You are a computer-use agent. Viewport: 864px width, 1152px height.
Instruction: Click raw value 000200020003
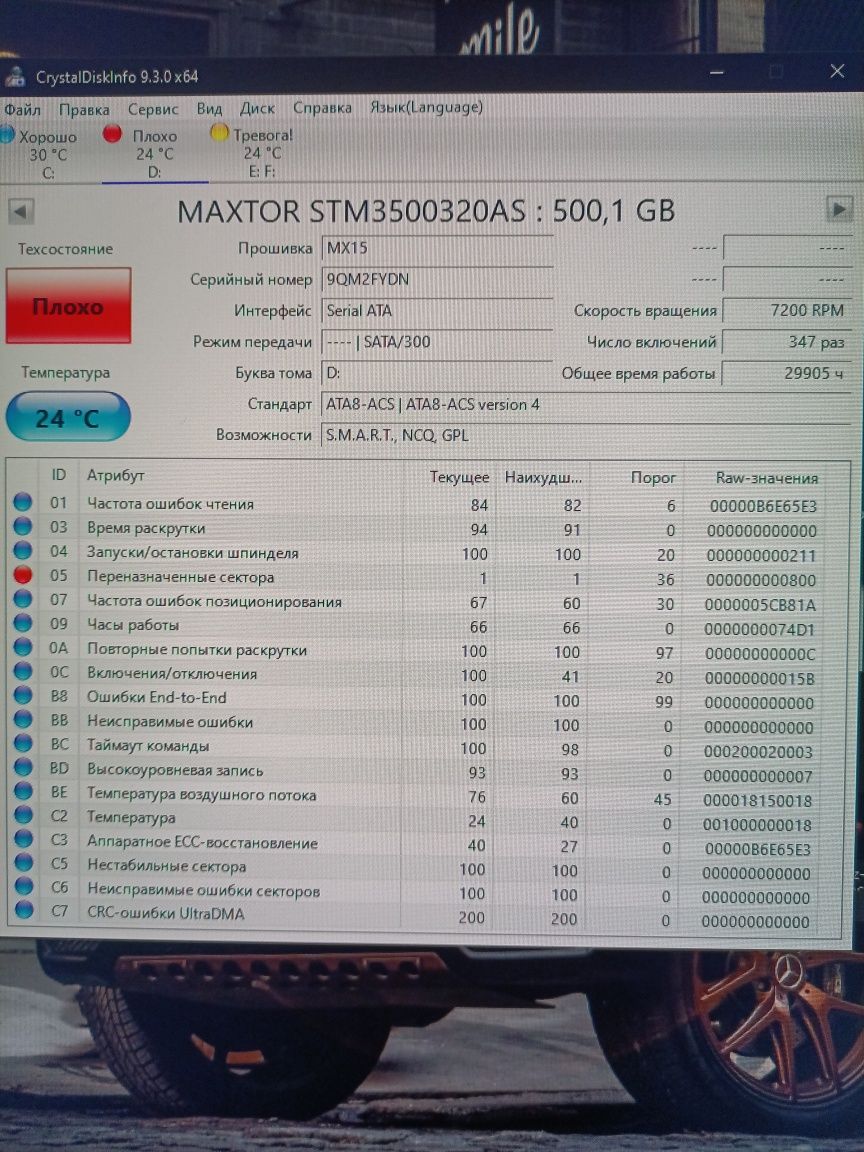pyautogui.click(x=757, y=752)
